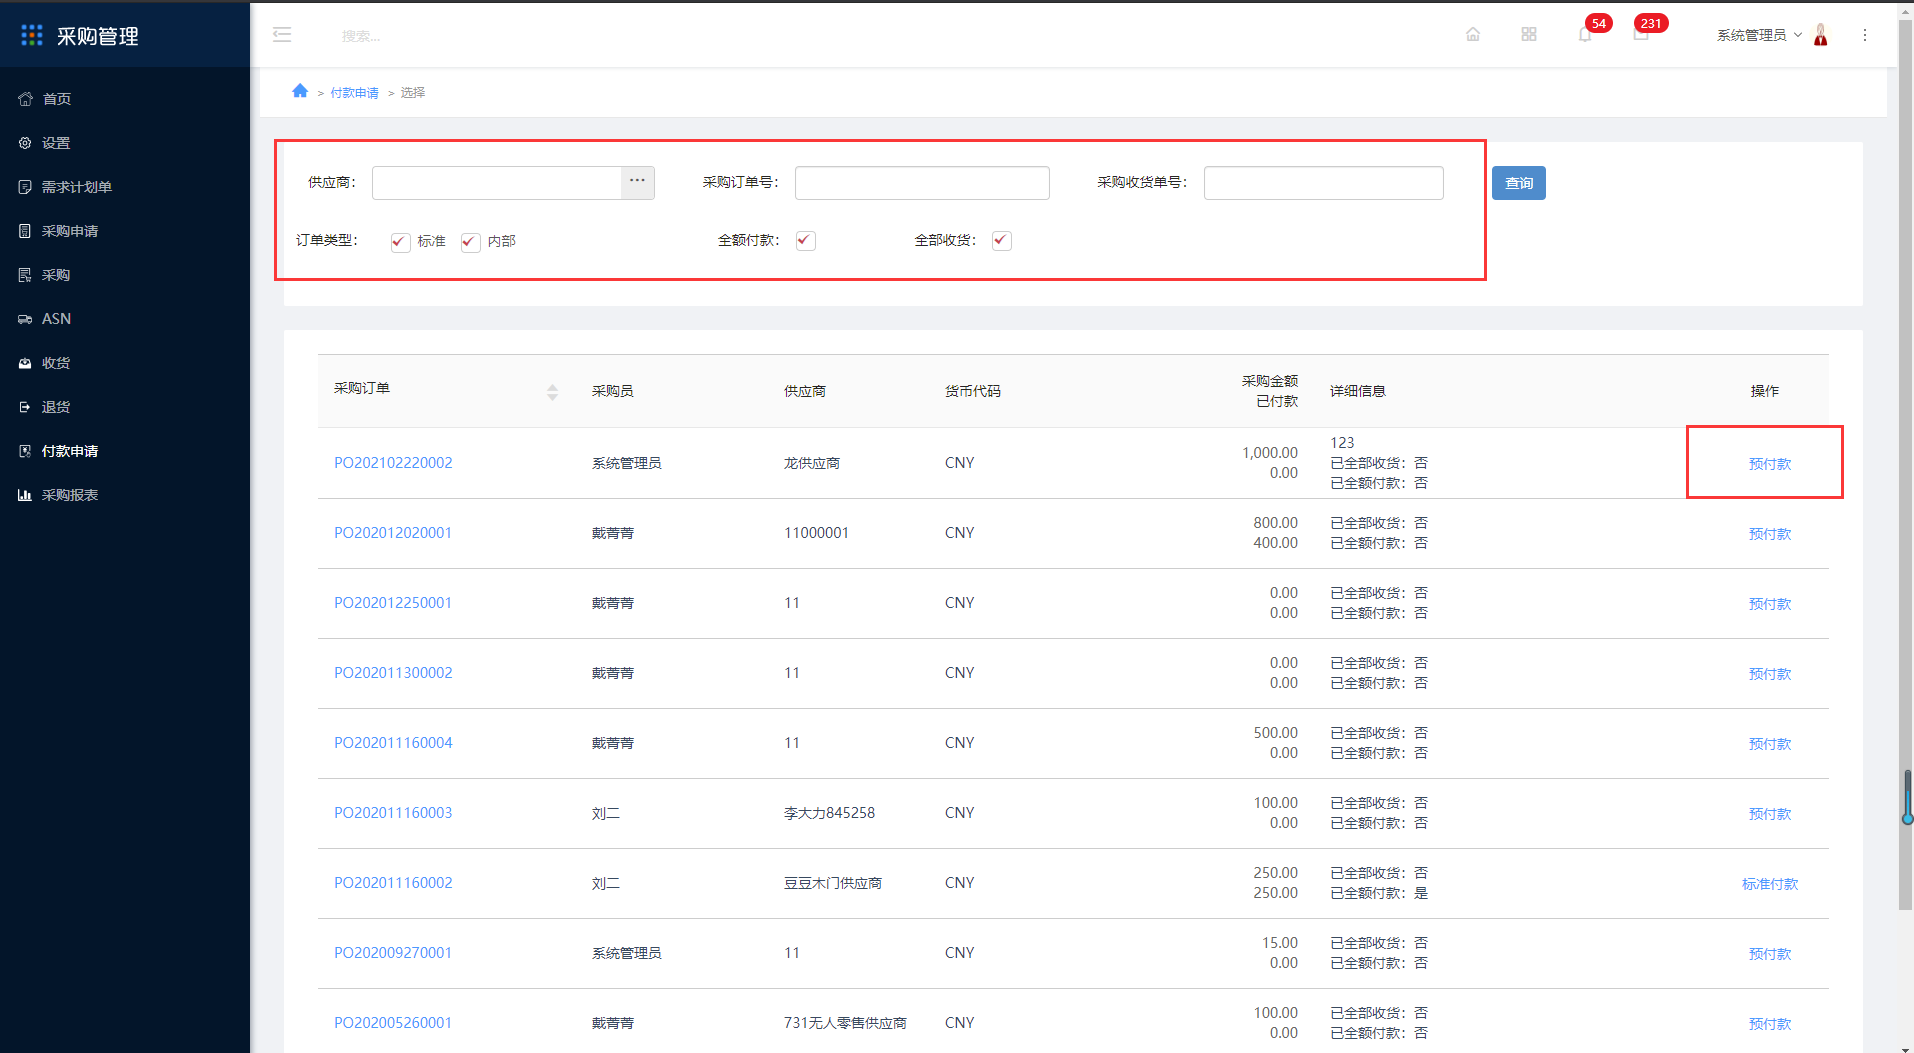Screen dimensions: 1914x1053
Task: Click the 退货 icon in the sidebar
Action: point(25,407)
